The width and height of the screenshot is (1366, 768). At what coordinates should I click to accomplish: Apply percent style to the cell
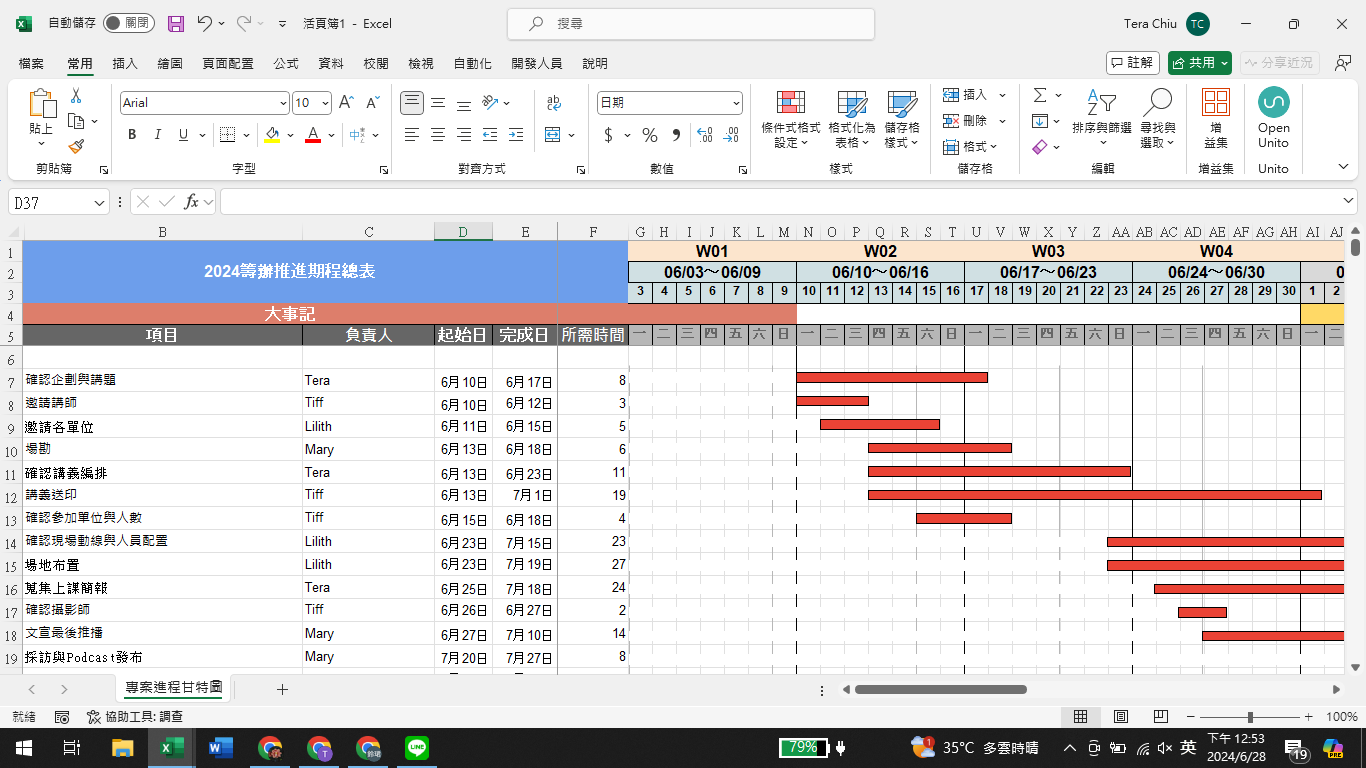(x=650, y=135)
